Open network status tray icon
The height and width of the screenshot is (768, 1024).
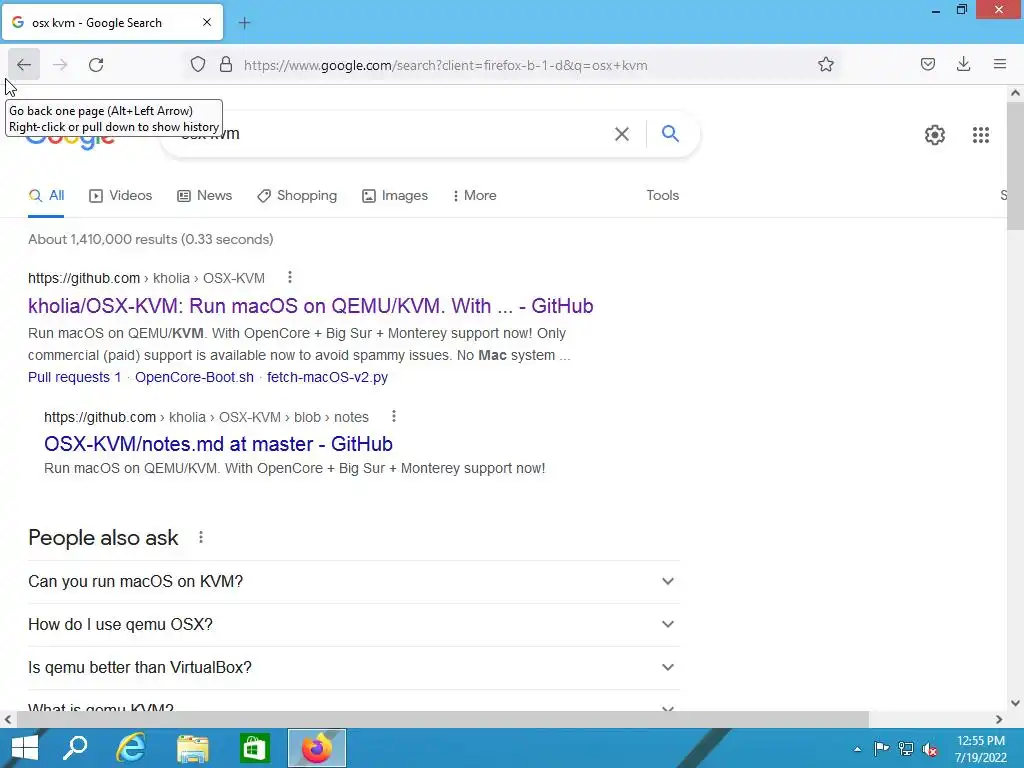coord(906,748)
